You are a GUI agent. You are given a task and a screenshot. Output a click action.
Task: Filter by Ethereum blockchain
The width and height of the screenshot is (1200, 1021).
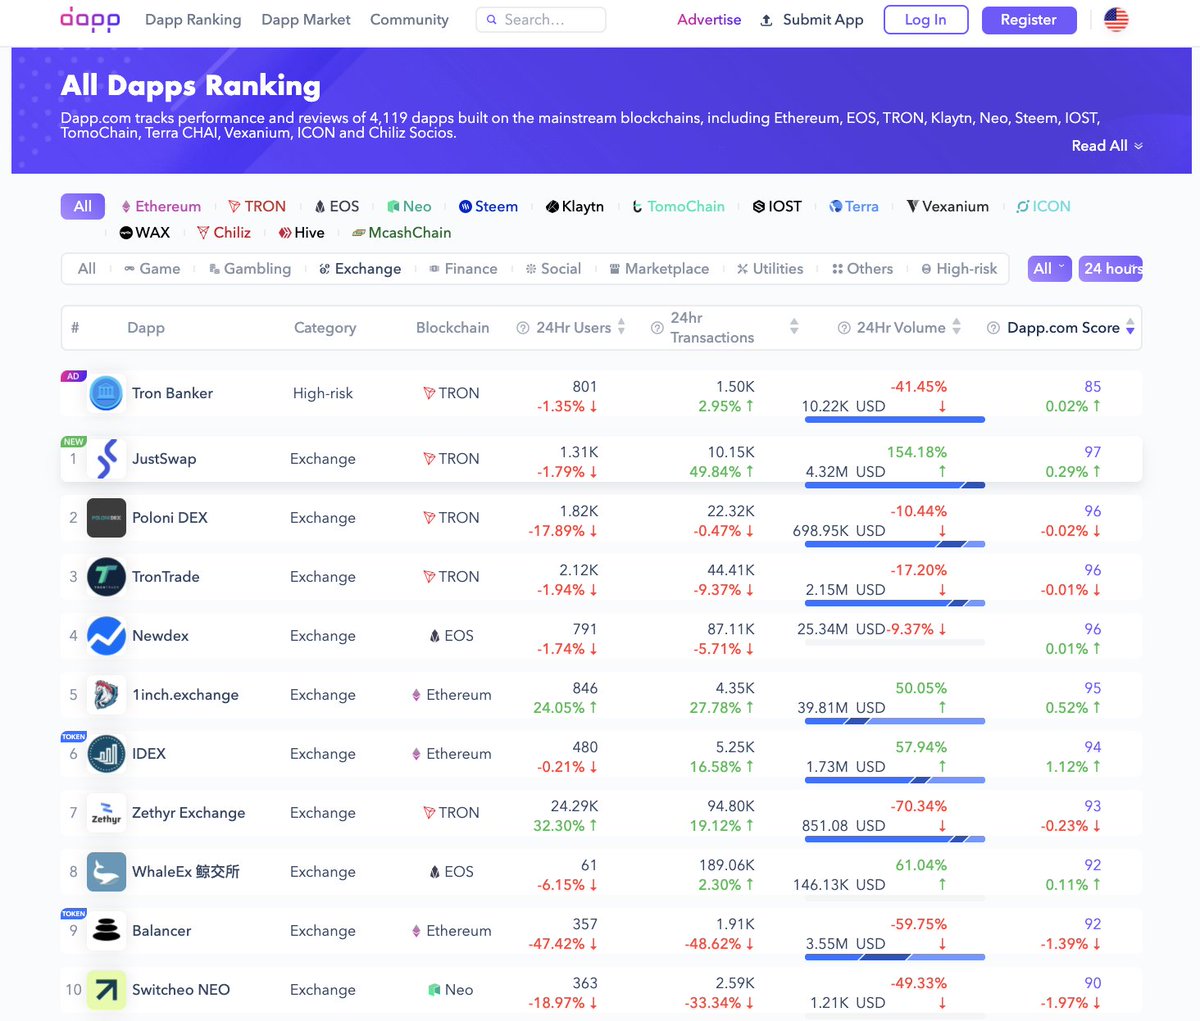tap(161, 206)
